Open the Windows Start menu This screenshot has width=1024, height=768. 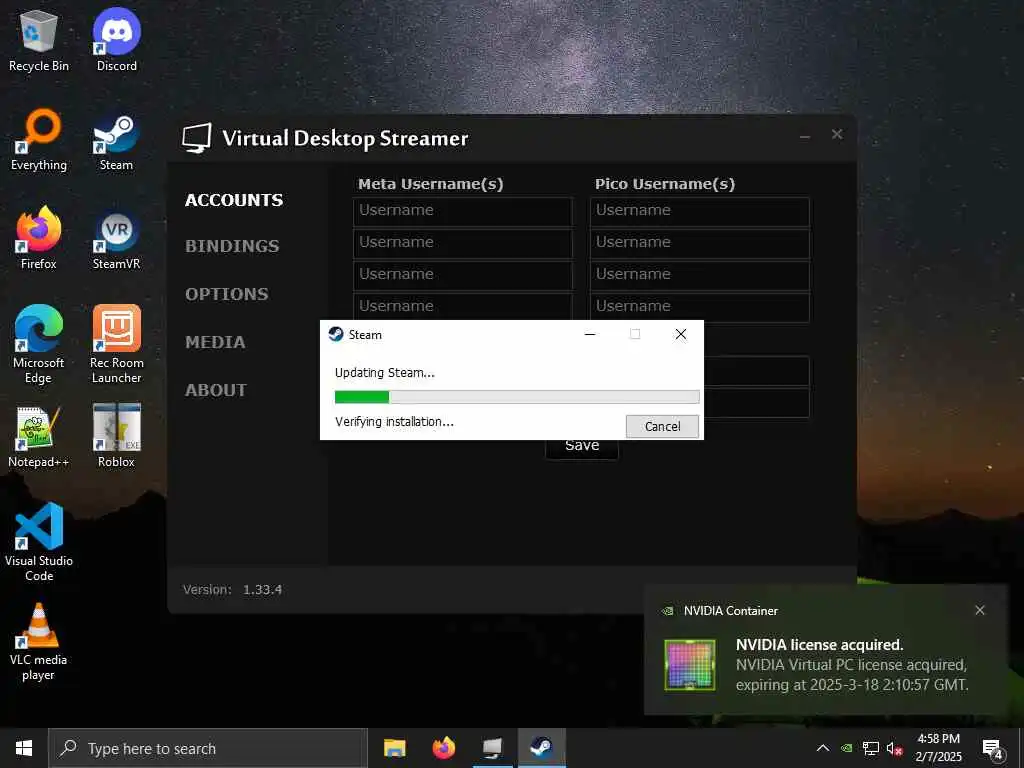(24, 748)
